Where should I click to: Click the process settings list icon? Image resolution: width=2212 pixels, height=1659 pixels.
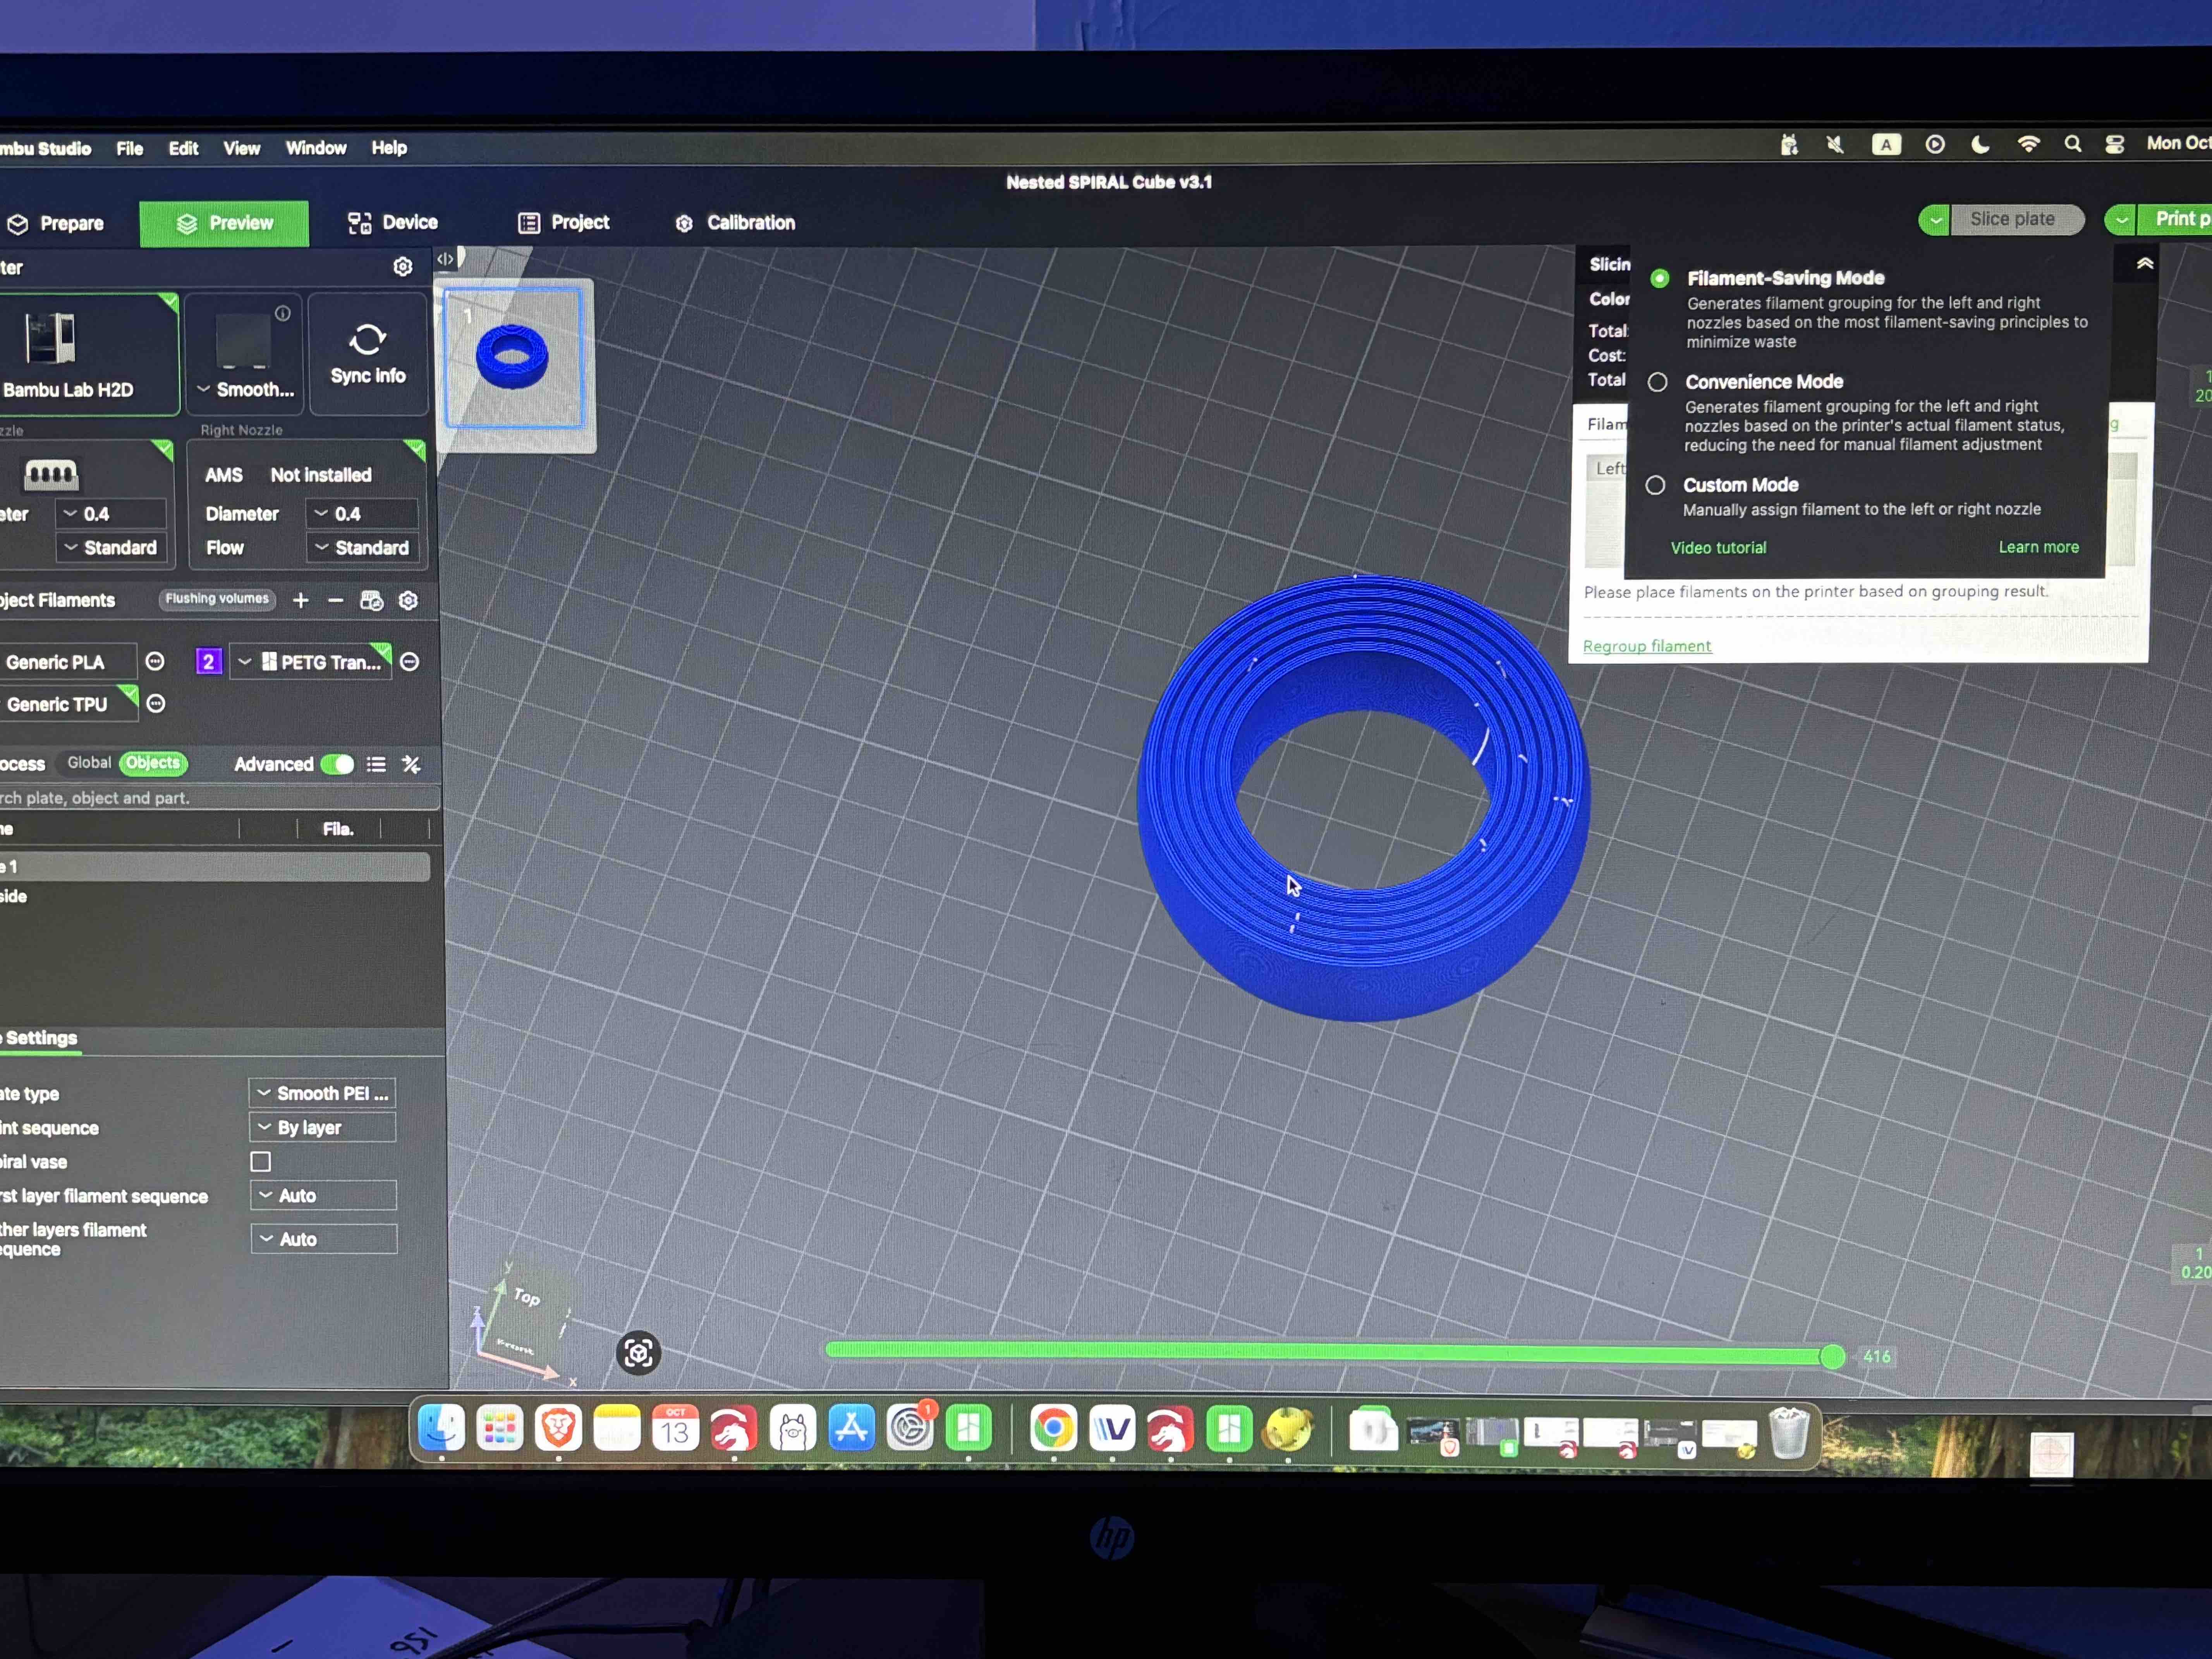pyautogui.click(x=376, y=764)
